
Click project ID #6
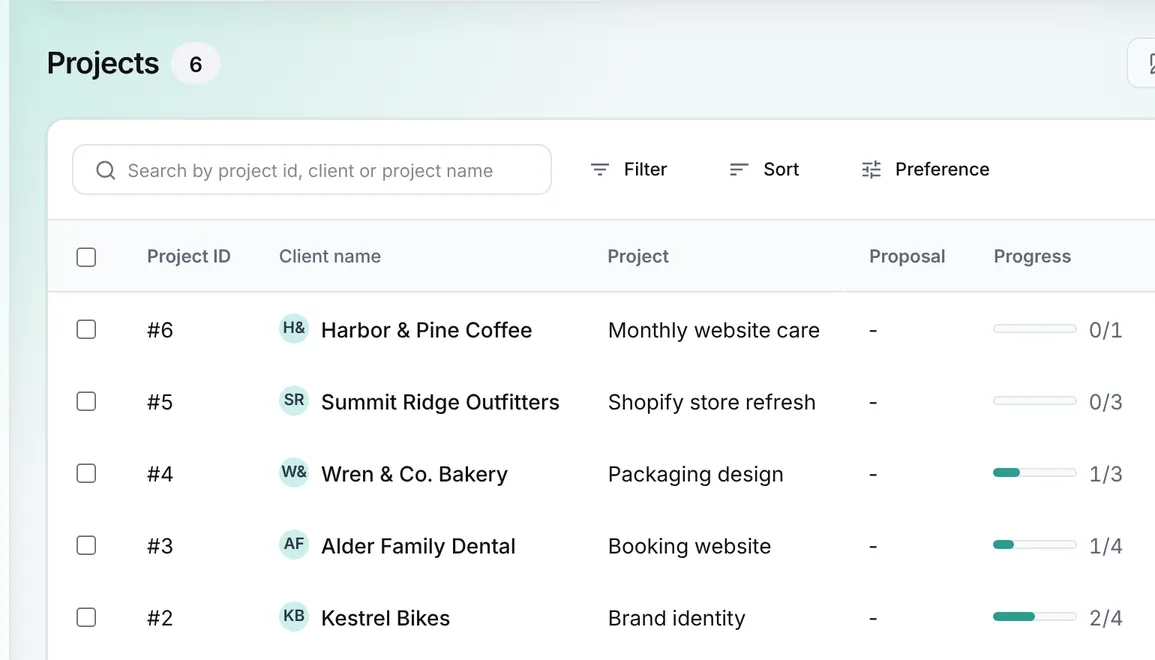tap(160, 330)
